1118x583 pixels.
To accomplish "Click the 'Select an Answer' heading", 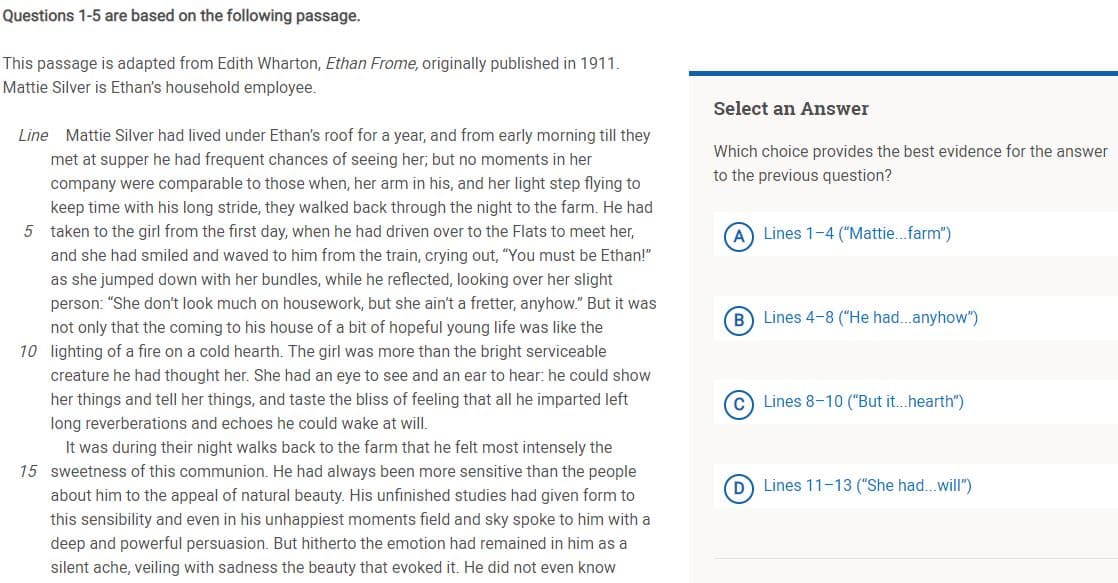I will pyautogui.click(x=791, y=109).
